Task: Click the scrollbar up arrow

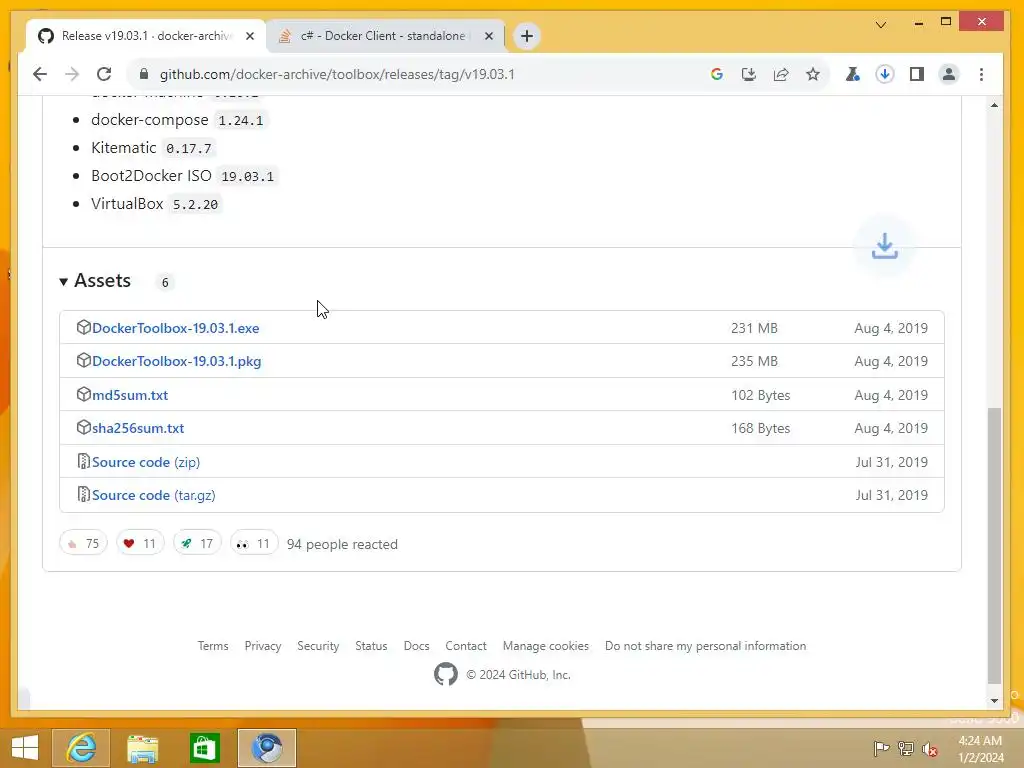Action: tap(994, 105)
